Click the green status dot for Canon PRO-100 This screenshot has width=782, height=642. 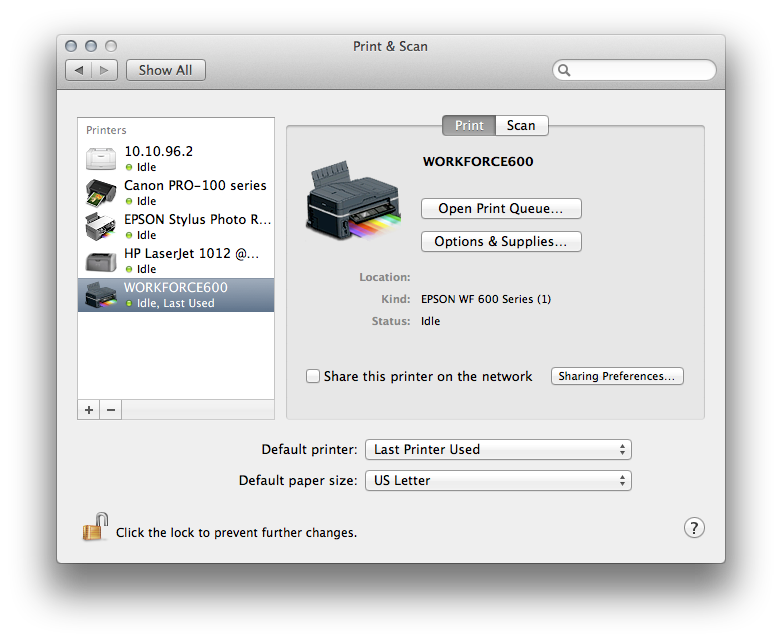129,201
